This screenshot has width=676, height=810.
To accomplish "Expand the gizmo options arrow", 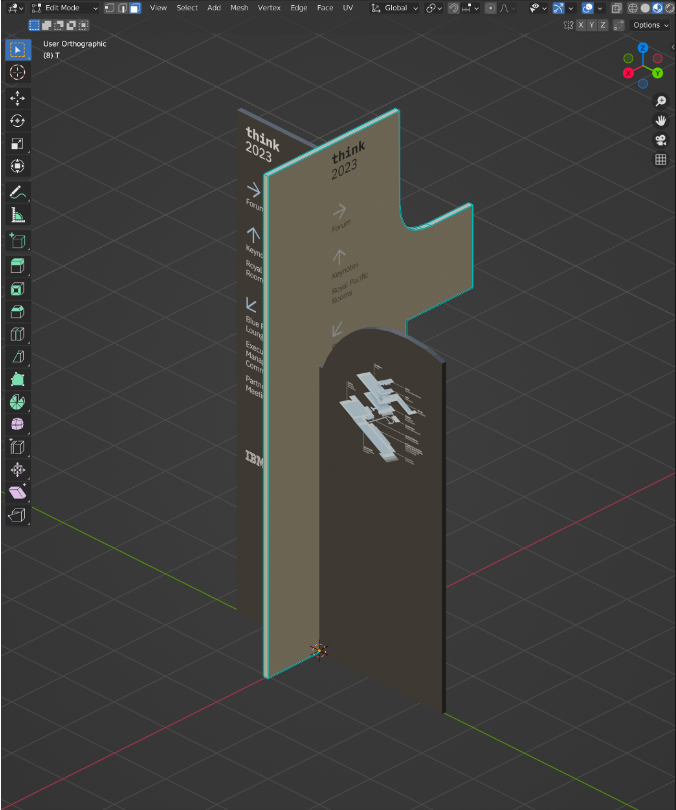I will click(571, 8).
